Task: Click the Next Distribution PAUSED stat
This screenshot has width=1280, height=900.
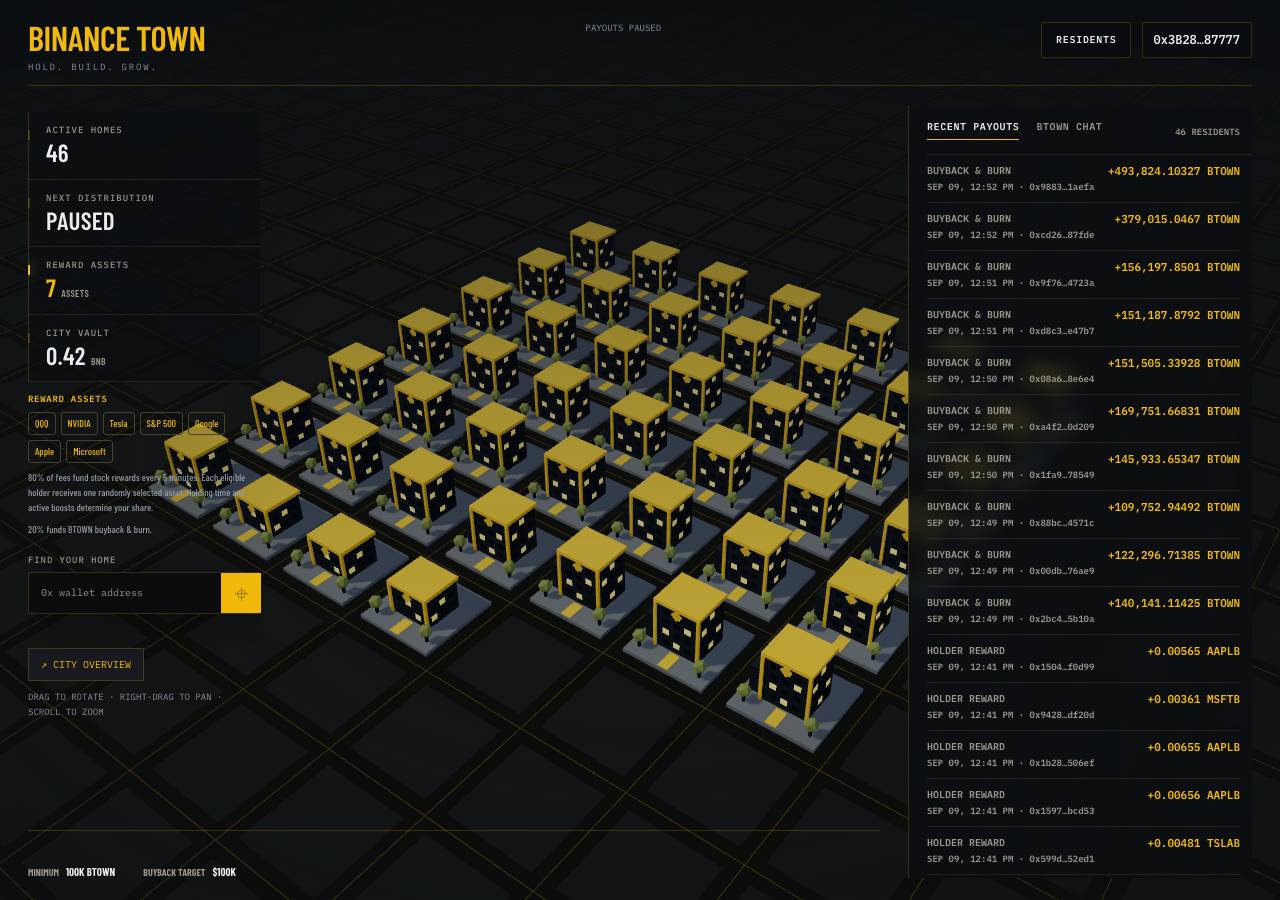Action: [144, 213]
